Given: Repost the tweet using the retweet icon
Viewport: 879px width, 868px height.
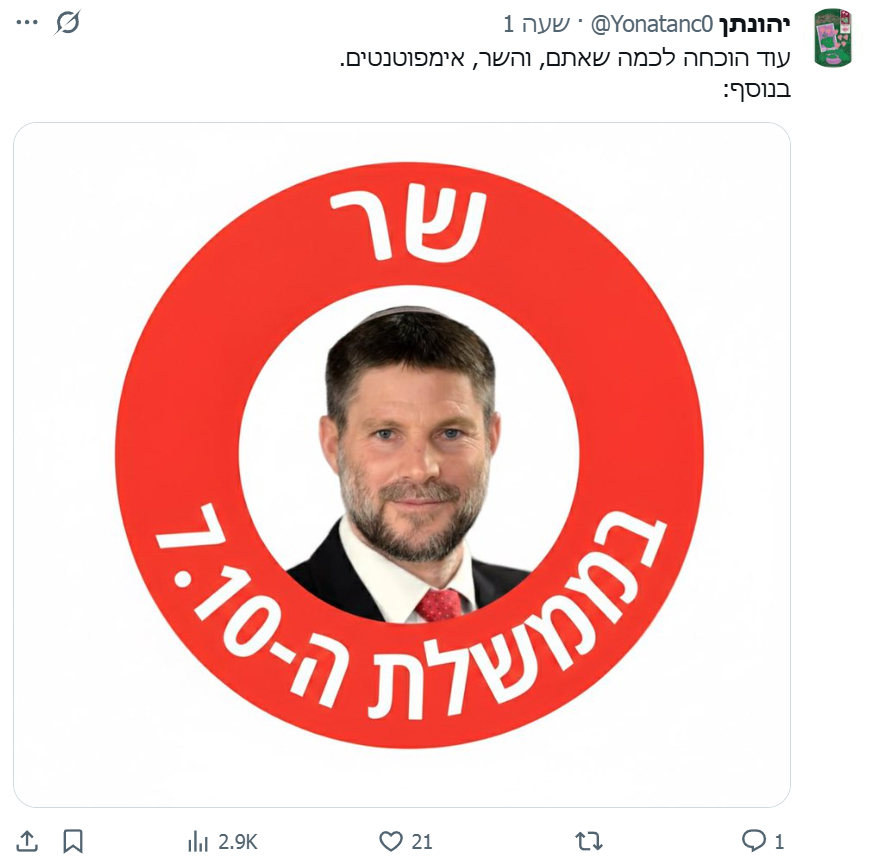Looking at the screenshot, I should point(589,841).
